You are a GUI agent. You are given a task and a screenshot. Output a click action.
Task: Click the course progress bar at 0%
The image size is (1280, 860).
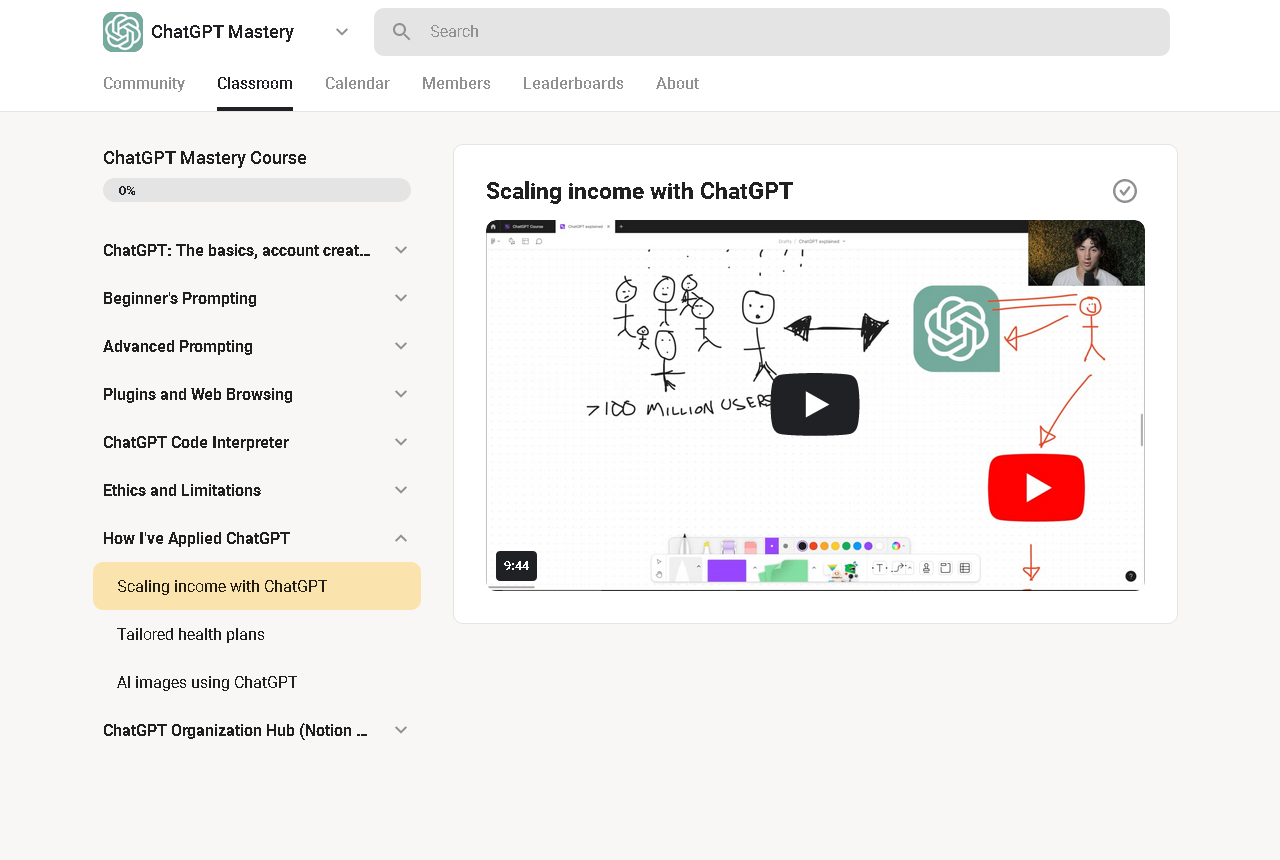[x=257, y=190]
